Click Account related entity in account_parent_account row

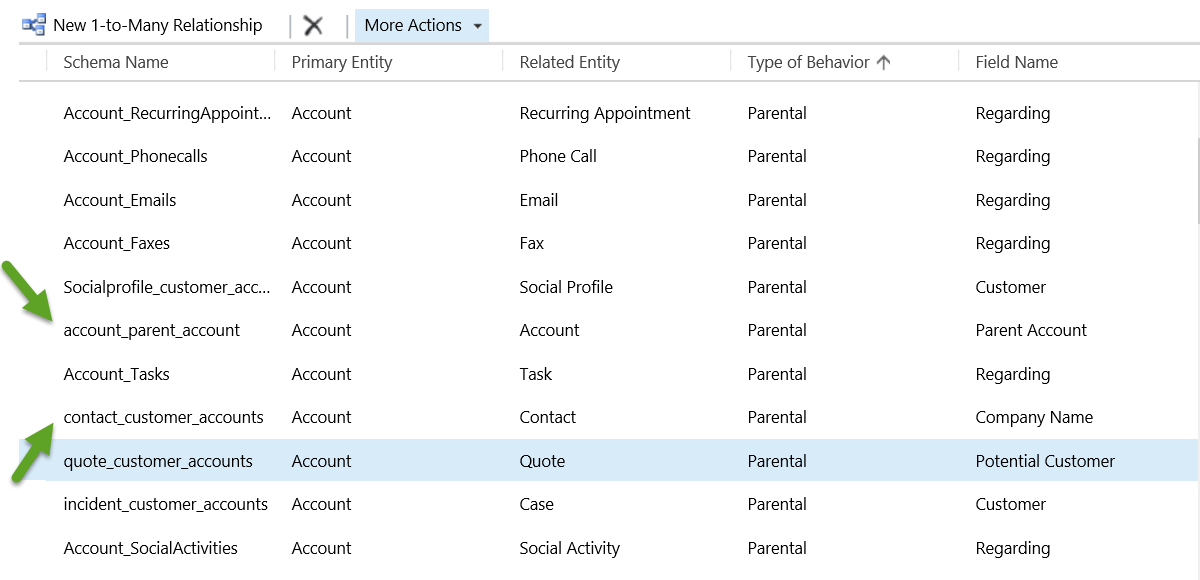(x=549, y=330)
